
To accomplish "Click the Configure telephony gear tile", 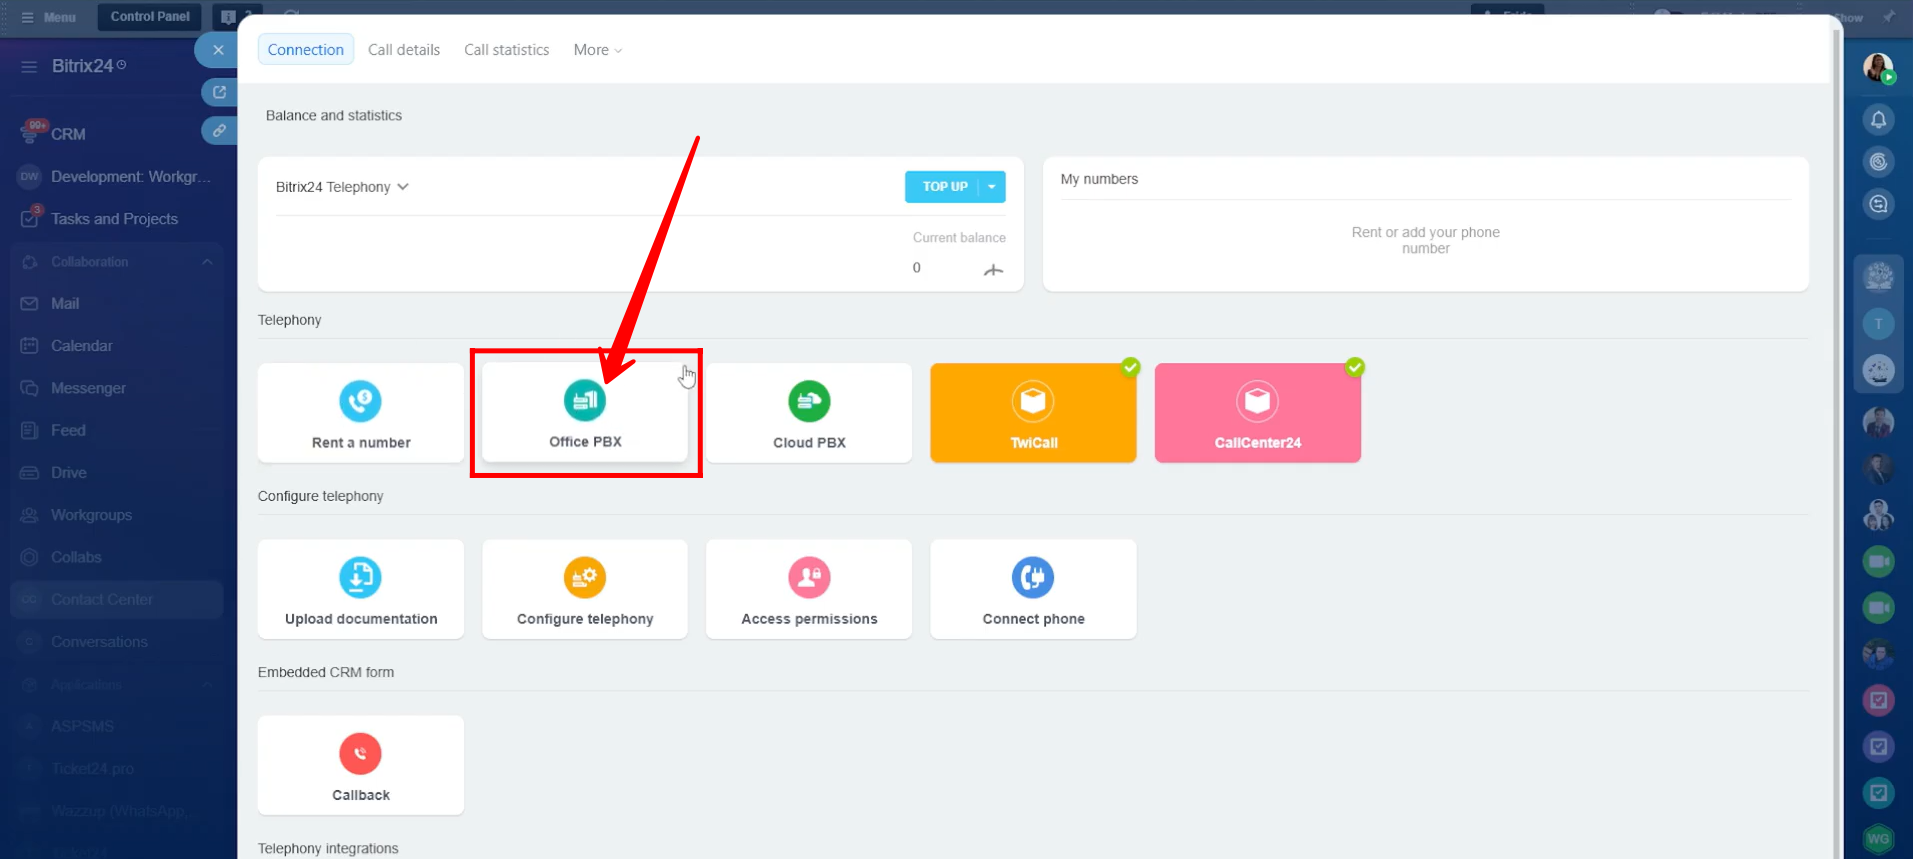I will [x=585, y=590].
